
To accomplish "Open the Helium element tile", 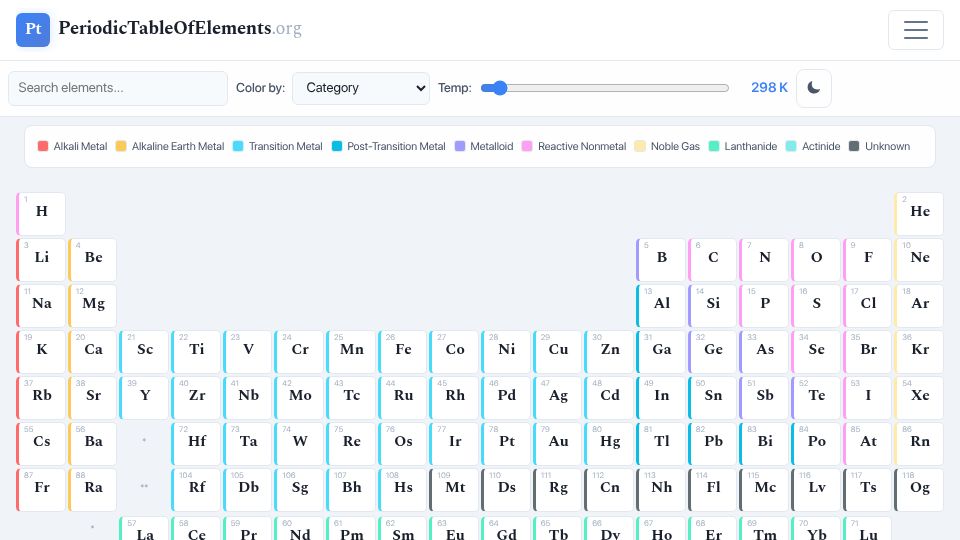I will (919, 214).
